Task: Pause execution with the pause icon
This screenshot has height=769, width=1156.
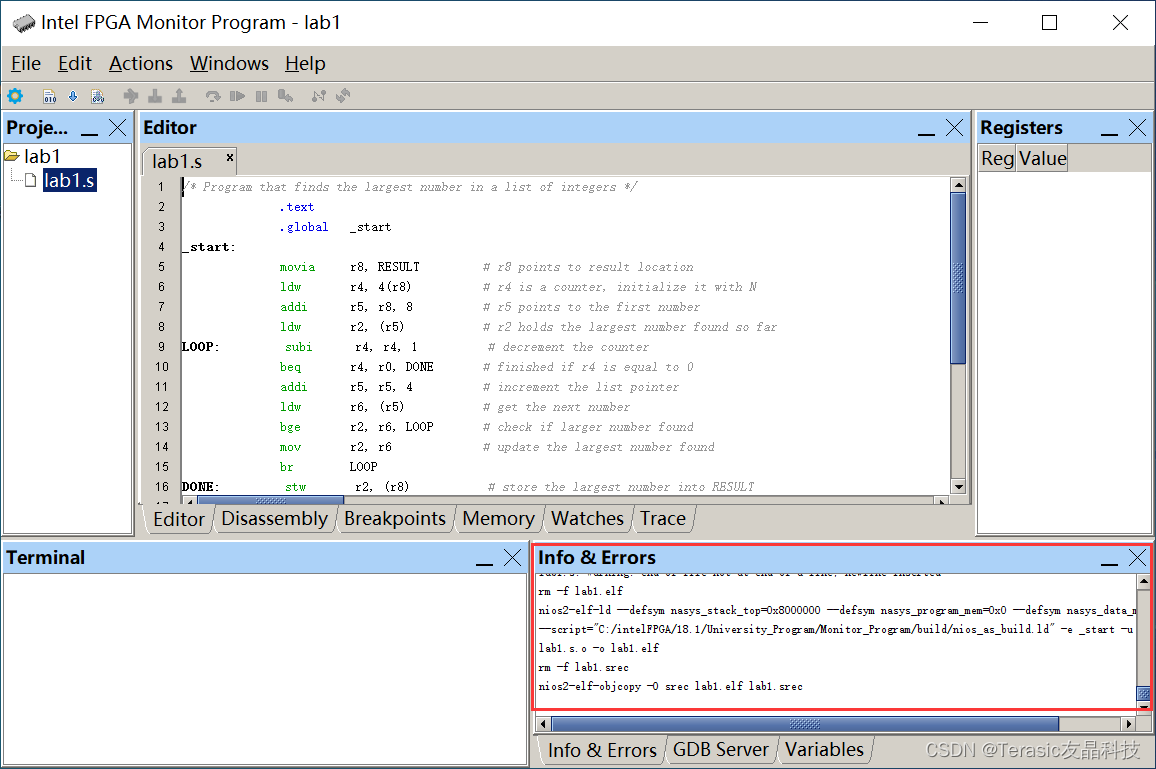Action: click(x=262, y=96)
